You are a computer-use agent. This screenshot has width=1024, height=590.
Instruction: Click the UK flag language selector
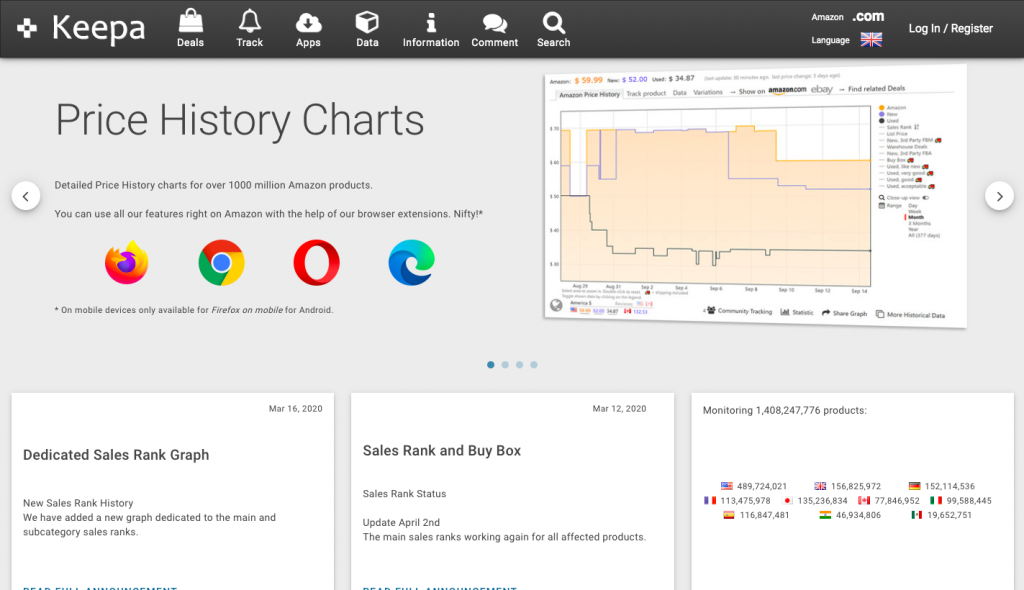871,40
